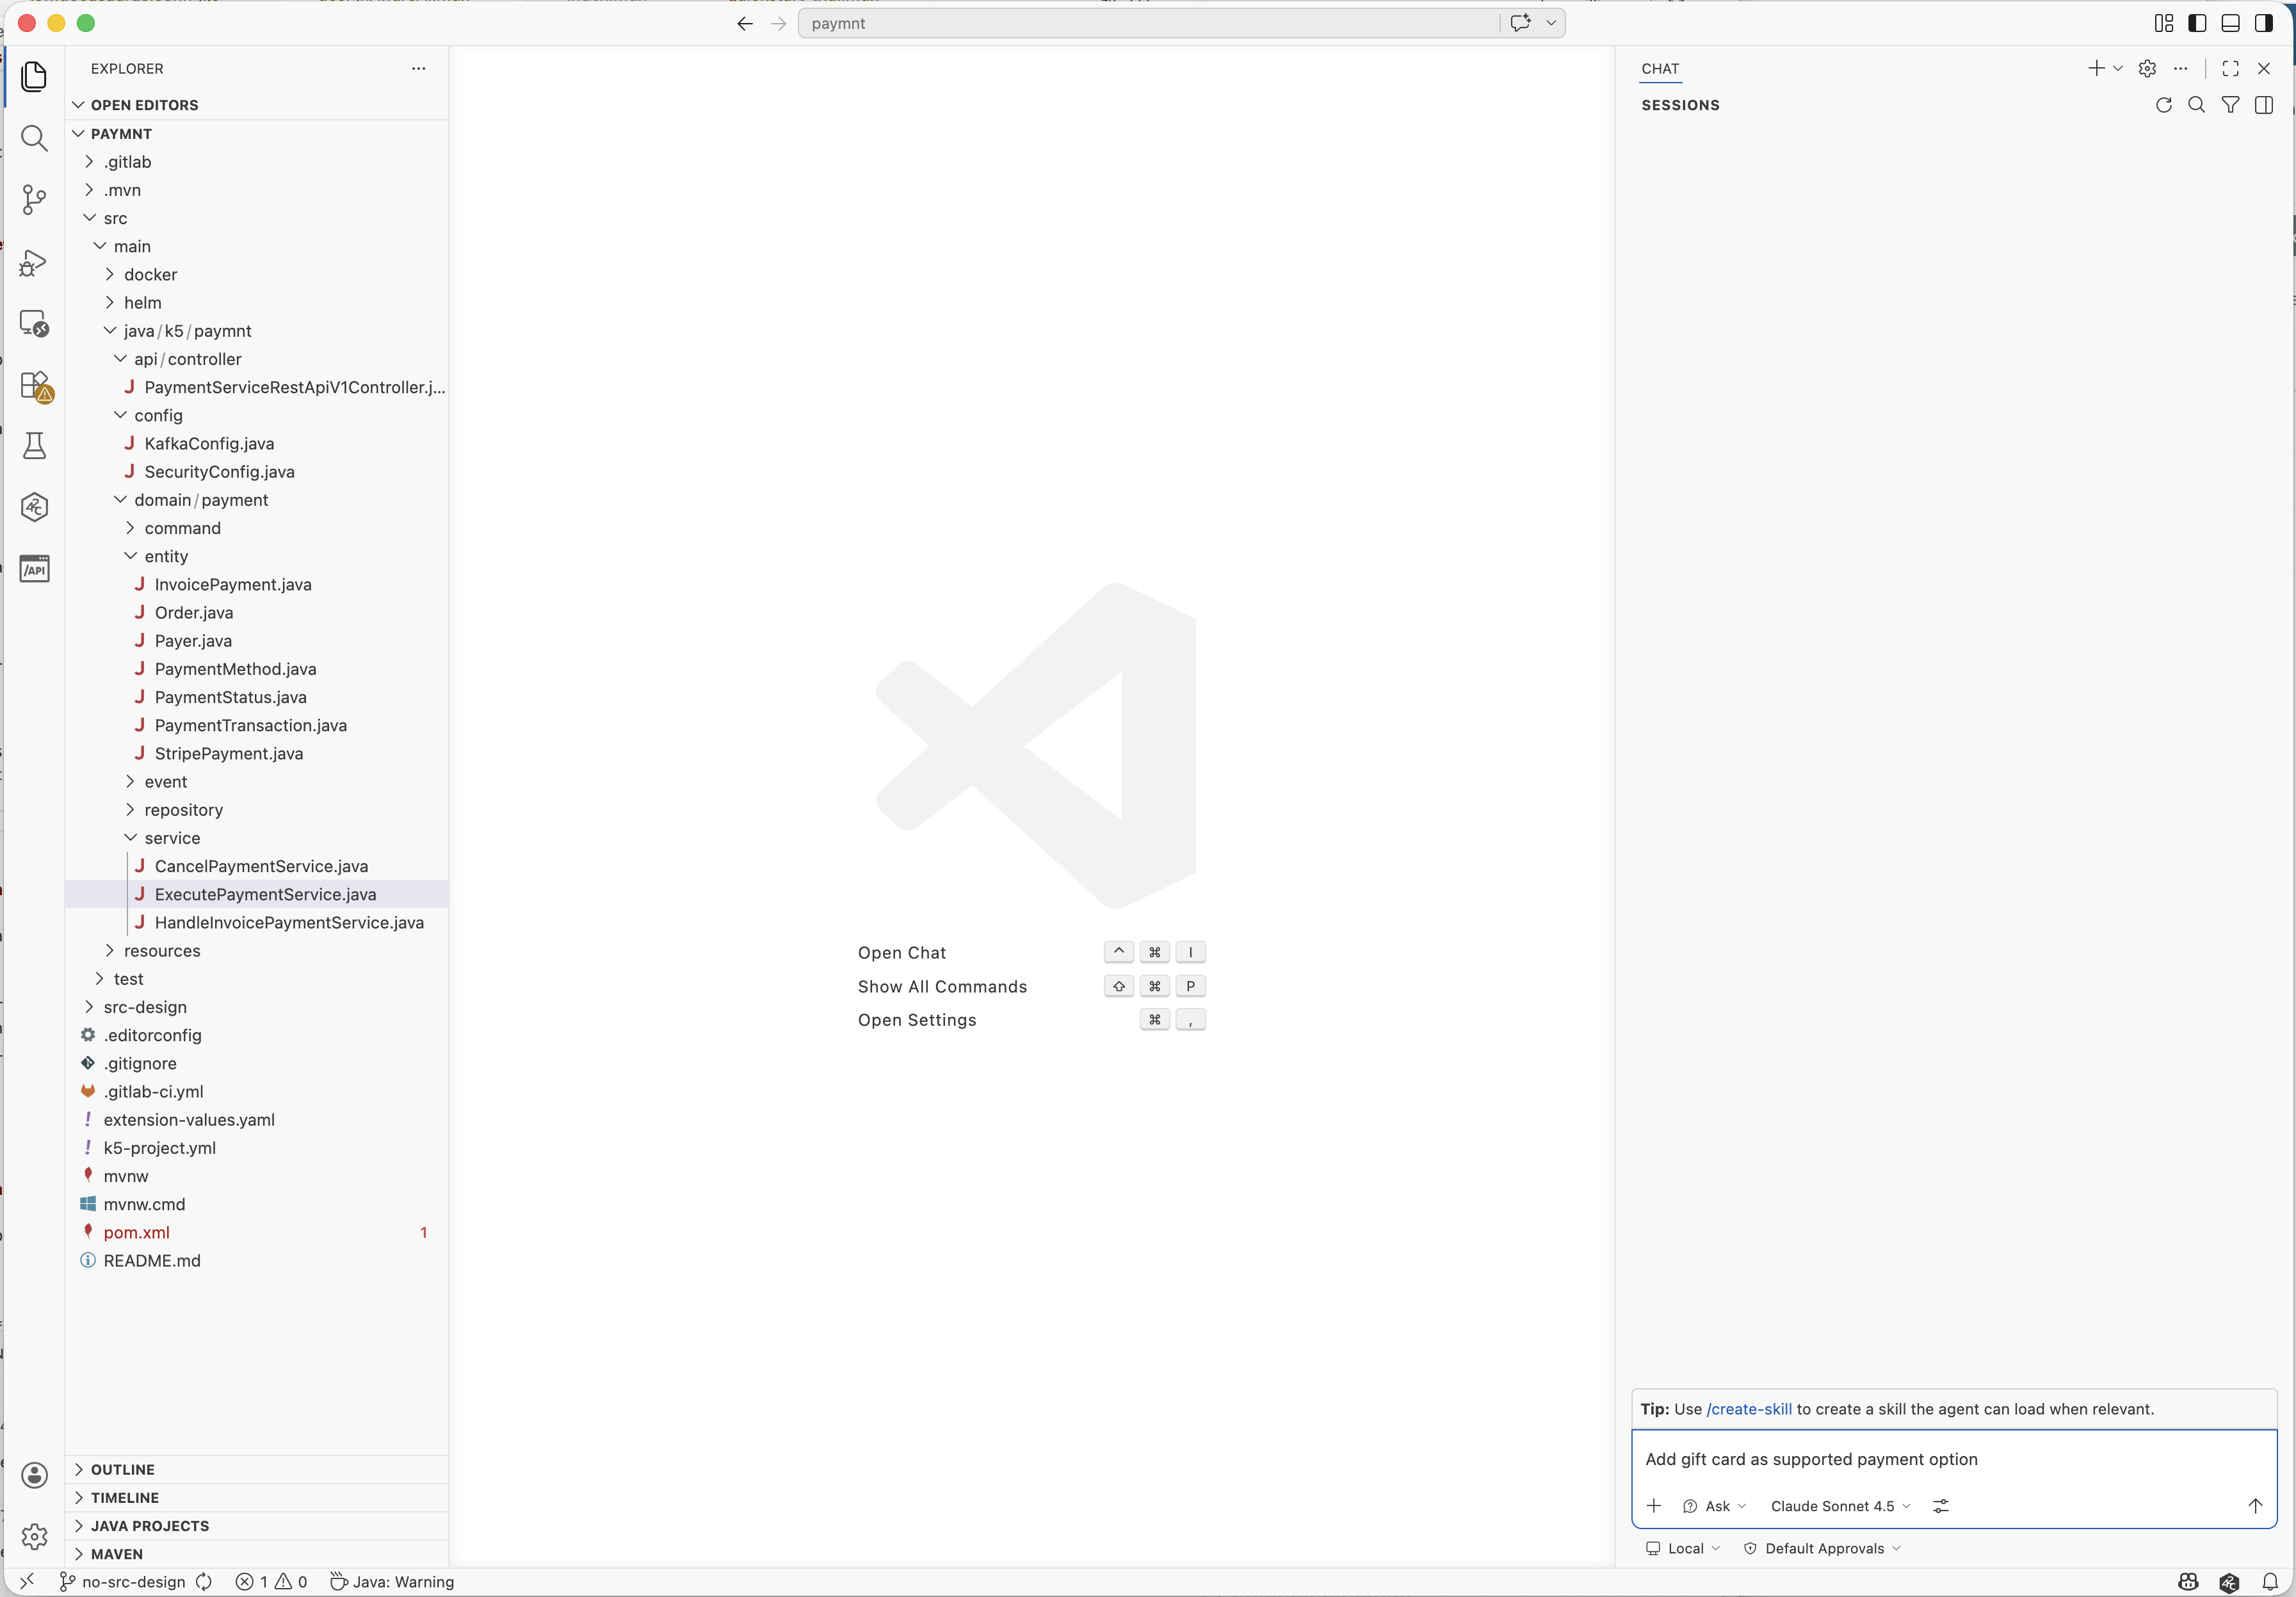Open chat settings gear icon

(2147, 68)
